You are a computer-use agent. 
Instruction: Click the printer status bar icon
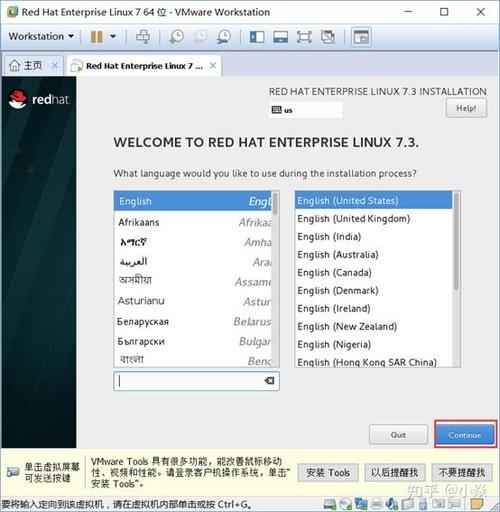[377, 504]
